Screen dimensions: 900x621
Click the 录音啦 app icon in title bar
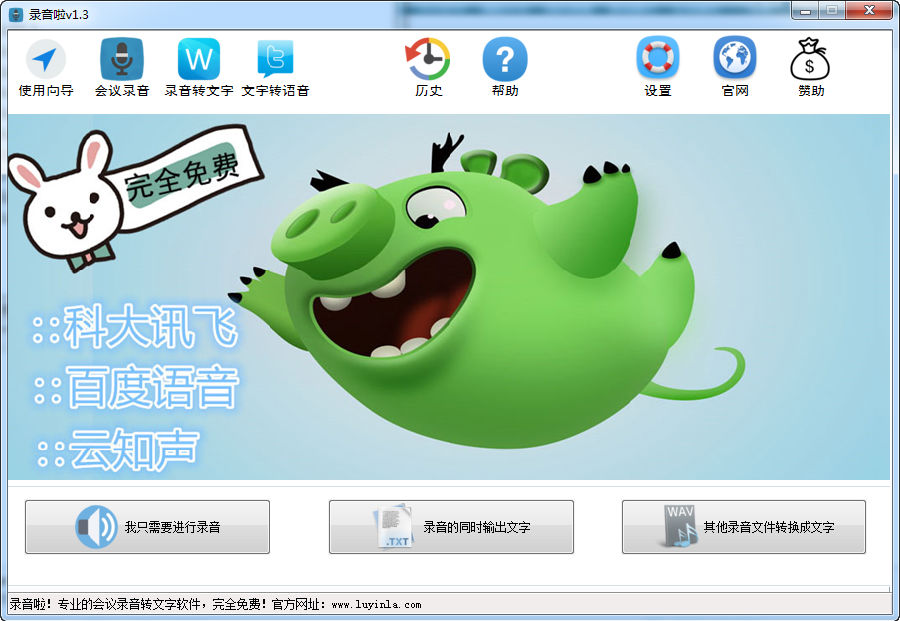(16, 14)
